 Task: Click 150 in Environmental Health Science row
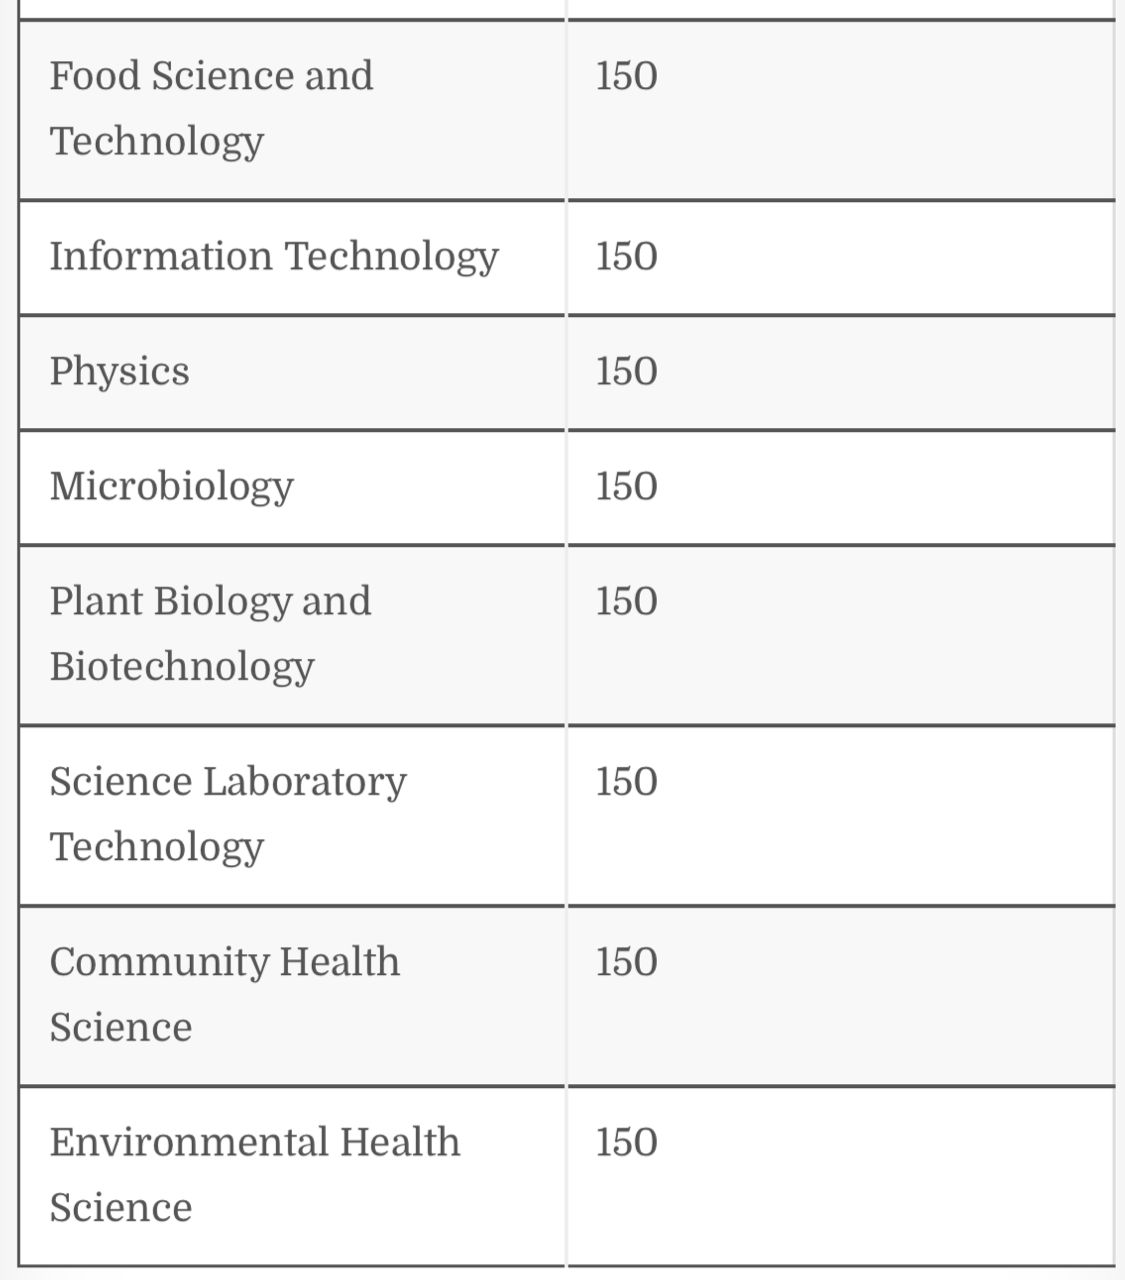[627, 1142]
